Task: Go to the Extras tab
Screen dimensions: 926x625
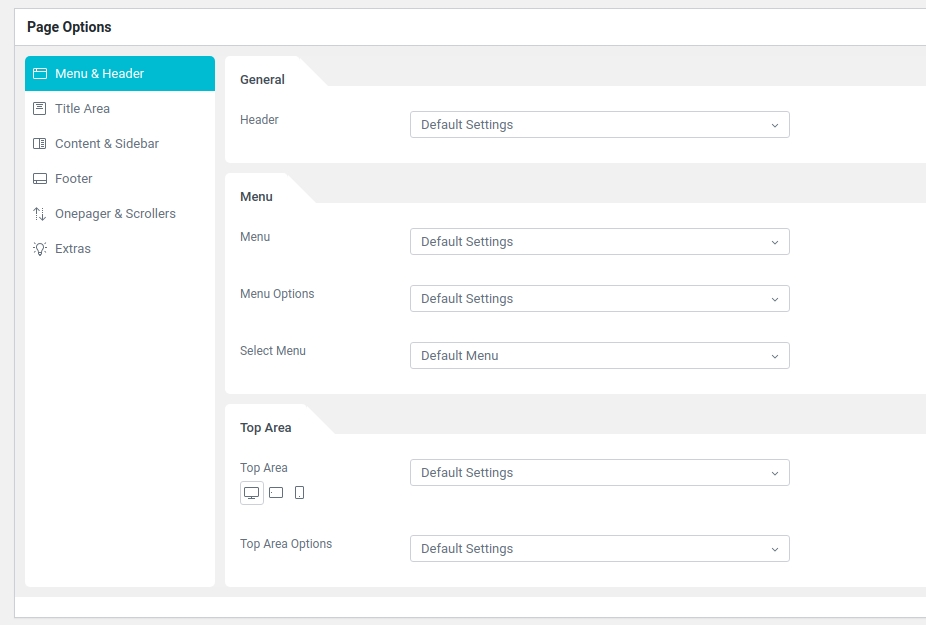Action: pos(73,249)
